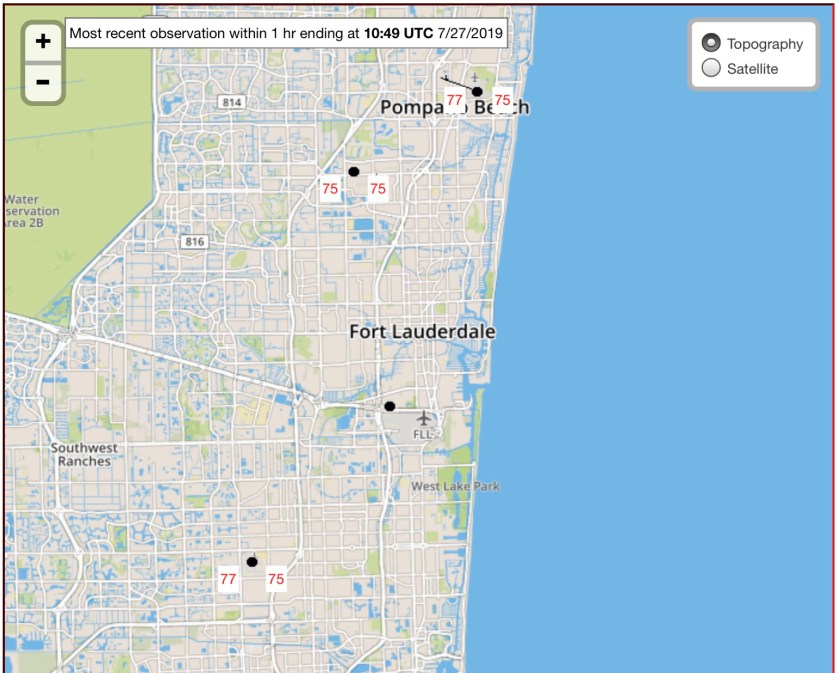Click the West Lake Park label
This screenshot has width=840, height=673.
tap(456, 486)
